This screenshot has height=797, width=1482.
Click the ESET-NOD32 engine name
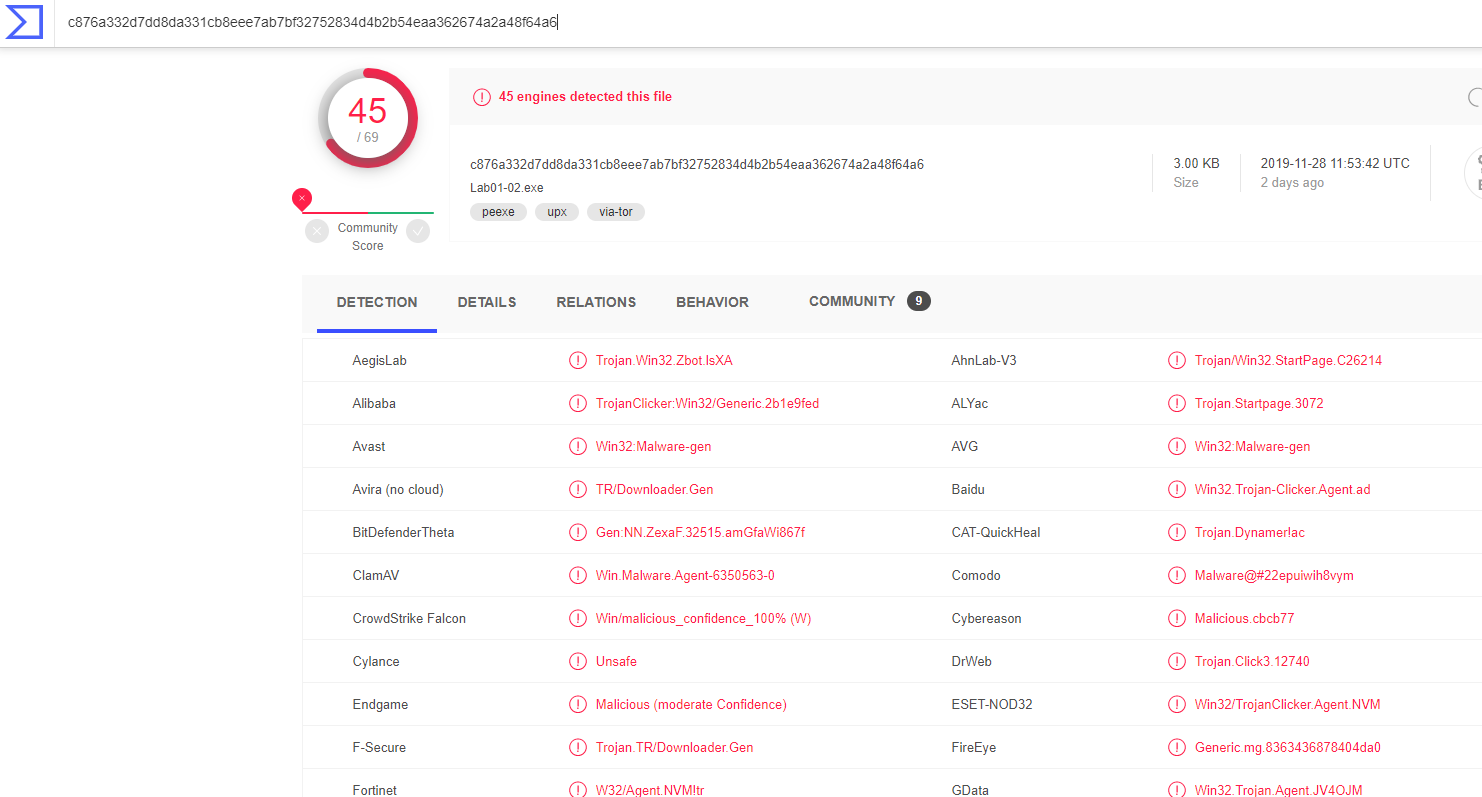pos(992,704)
